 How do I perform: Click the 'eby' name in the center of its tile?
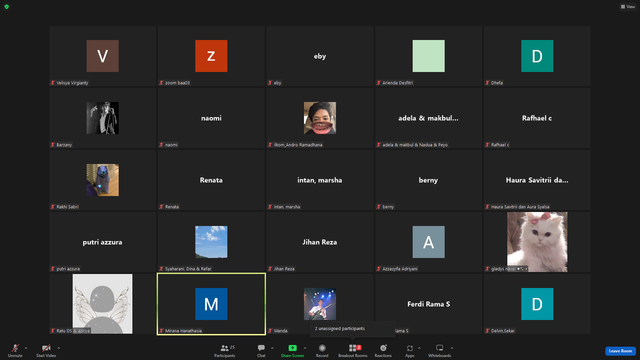320,56
